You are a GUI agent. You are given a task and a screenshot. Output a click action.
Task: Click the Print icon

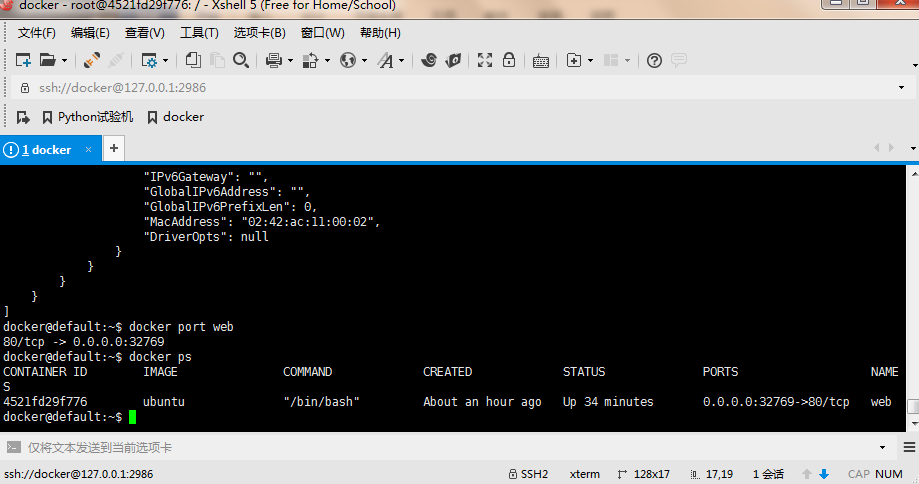pyautogui.click(x=274, y=60)
